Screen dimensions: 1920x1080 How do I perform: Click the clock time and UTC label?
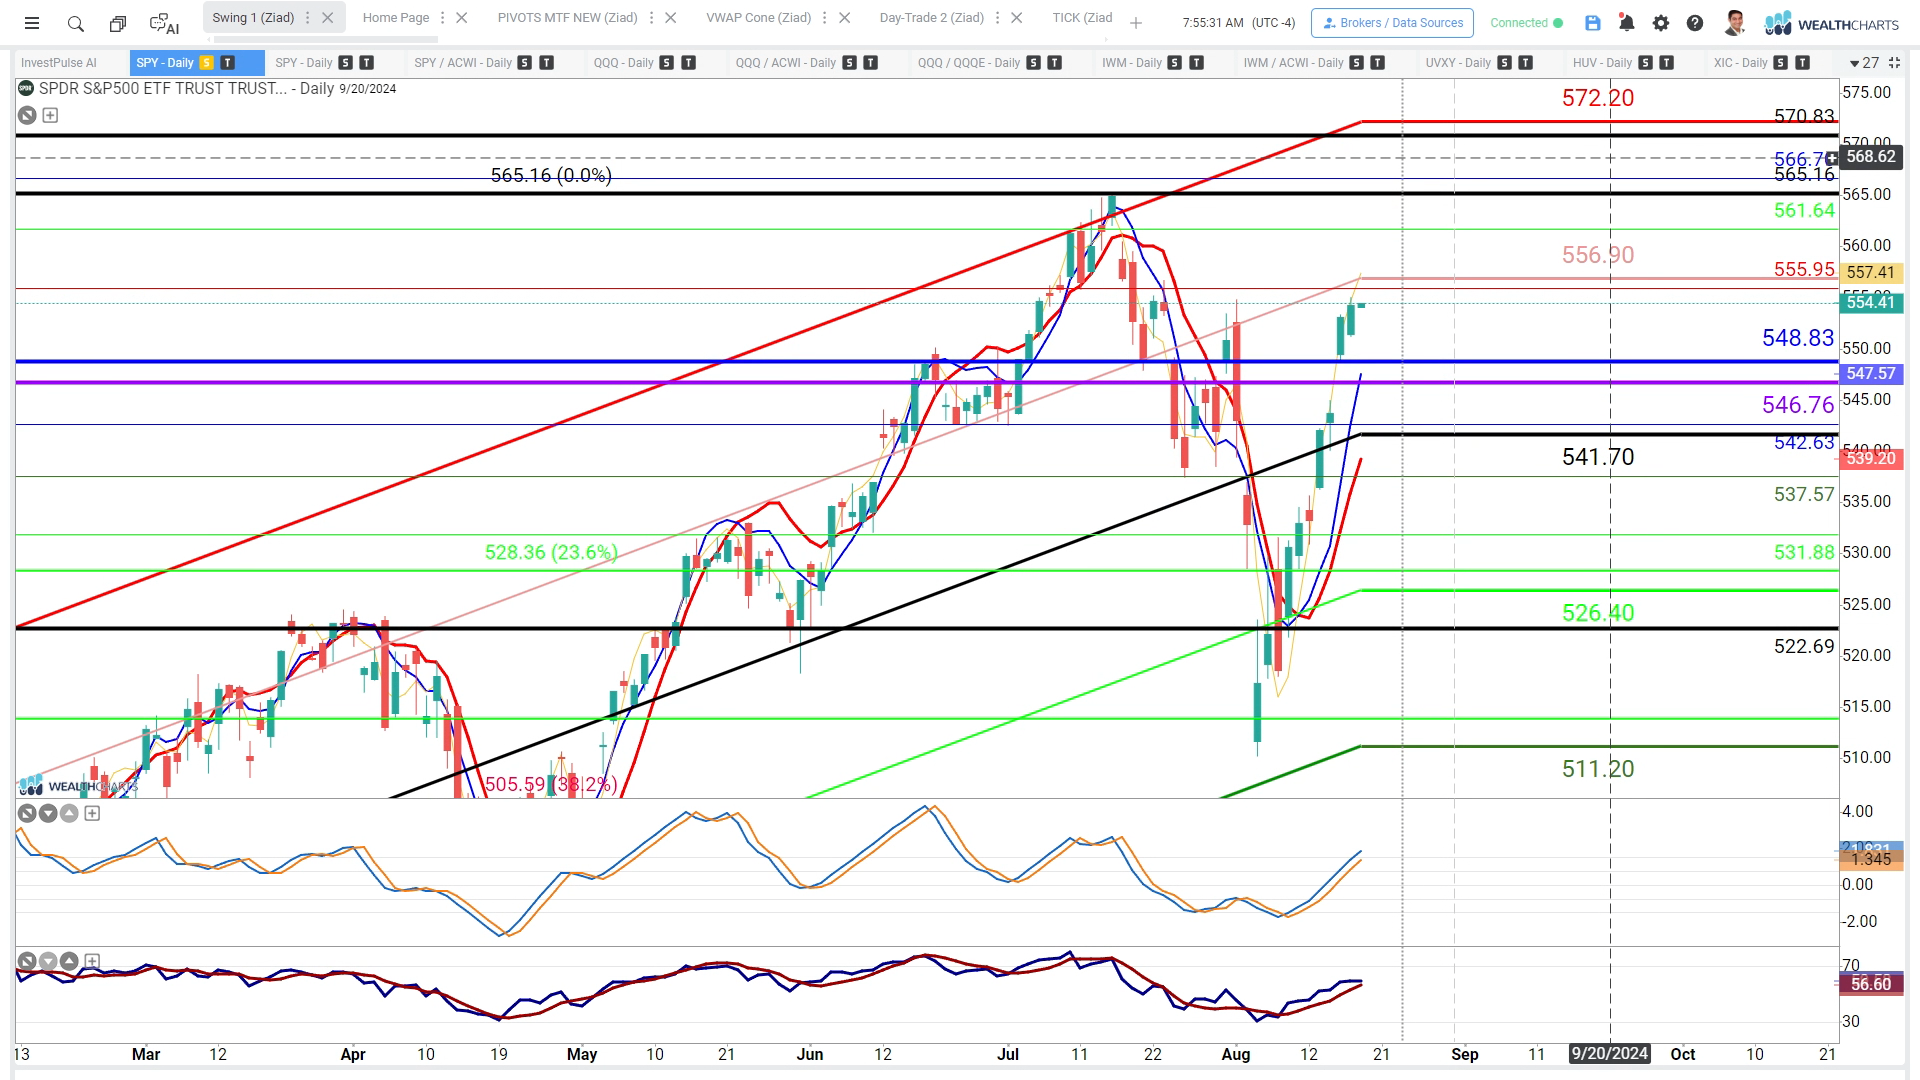coord(1238,23)
